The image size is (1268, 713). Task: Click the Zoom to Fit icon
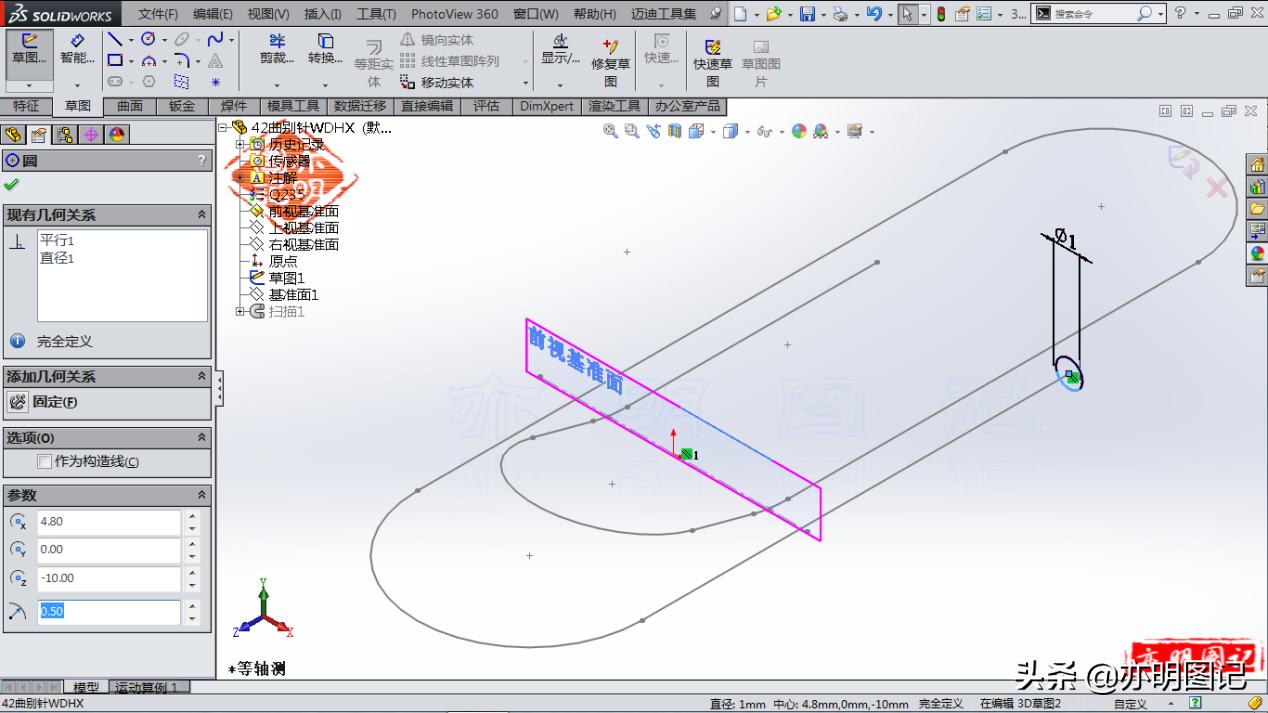611,131
